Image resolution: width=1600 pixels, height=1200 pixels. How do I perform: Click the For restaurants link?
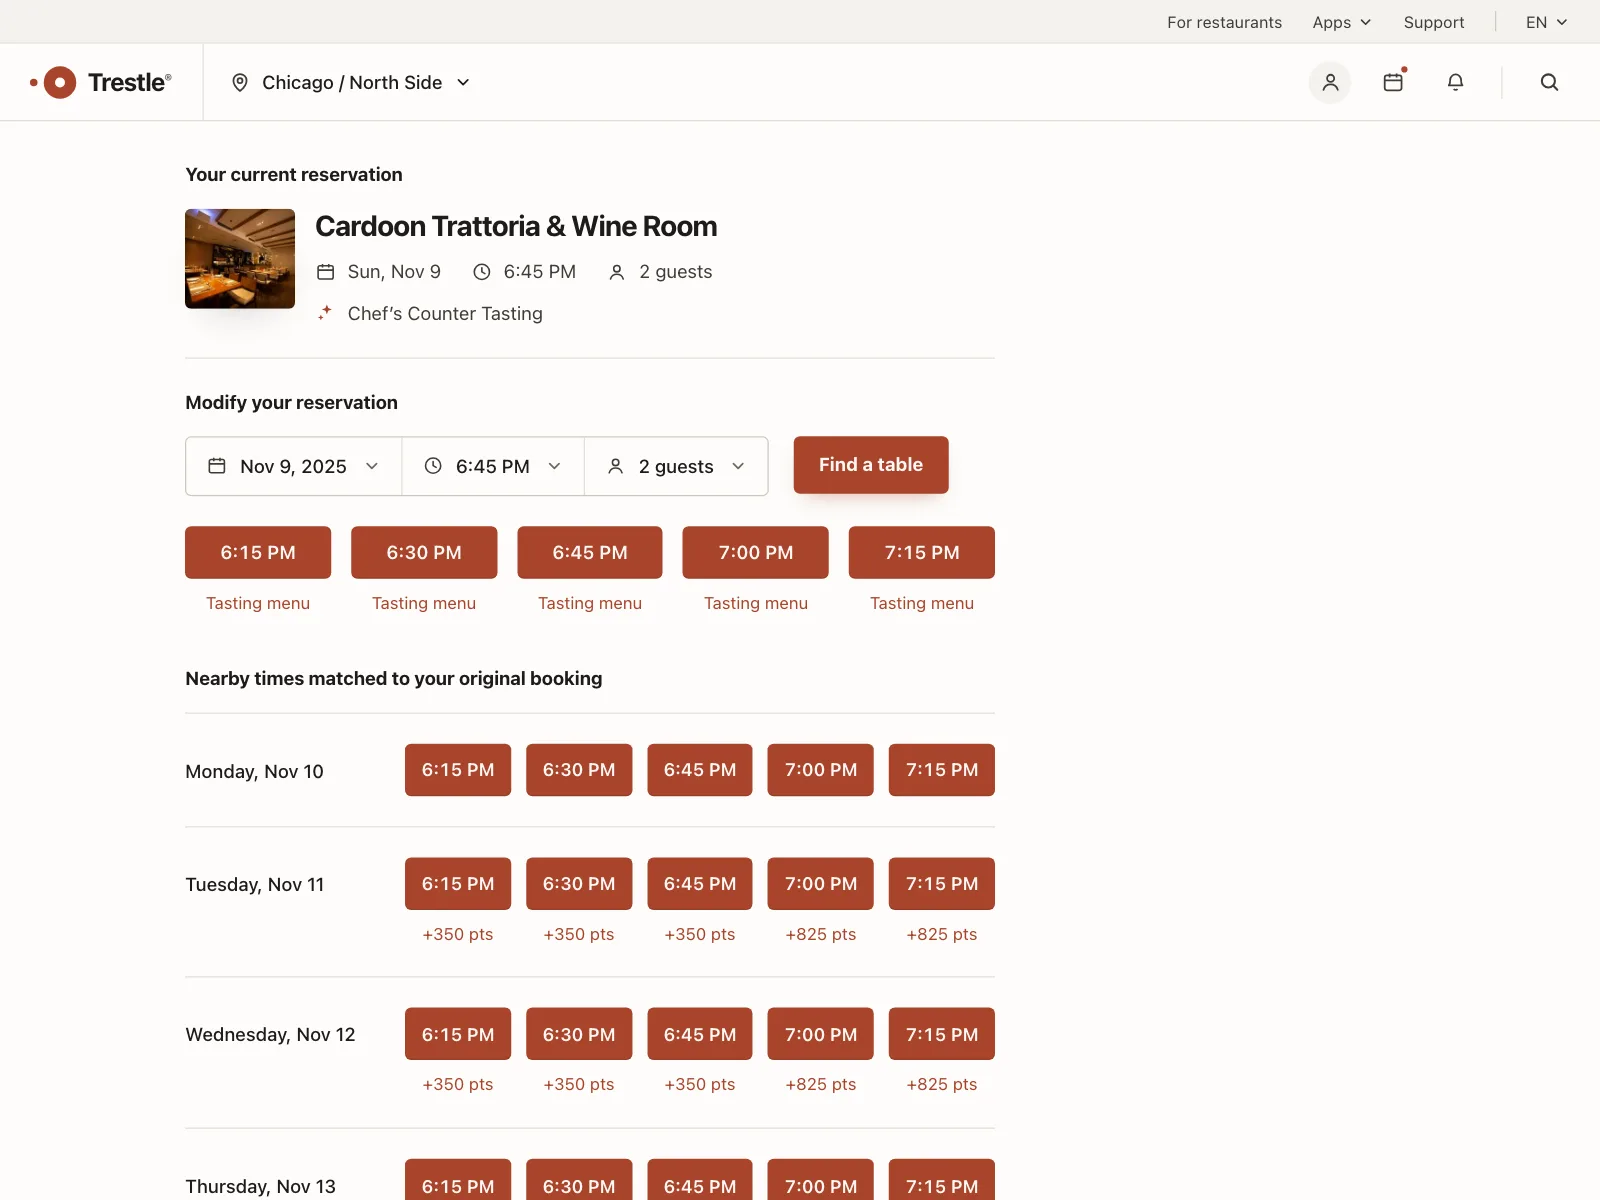coord(1224,22)
